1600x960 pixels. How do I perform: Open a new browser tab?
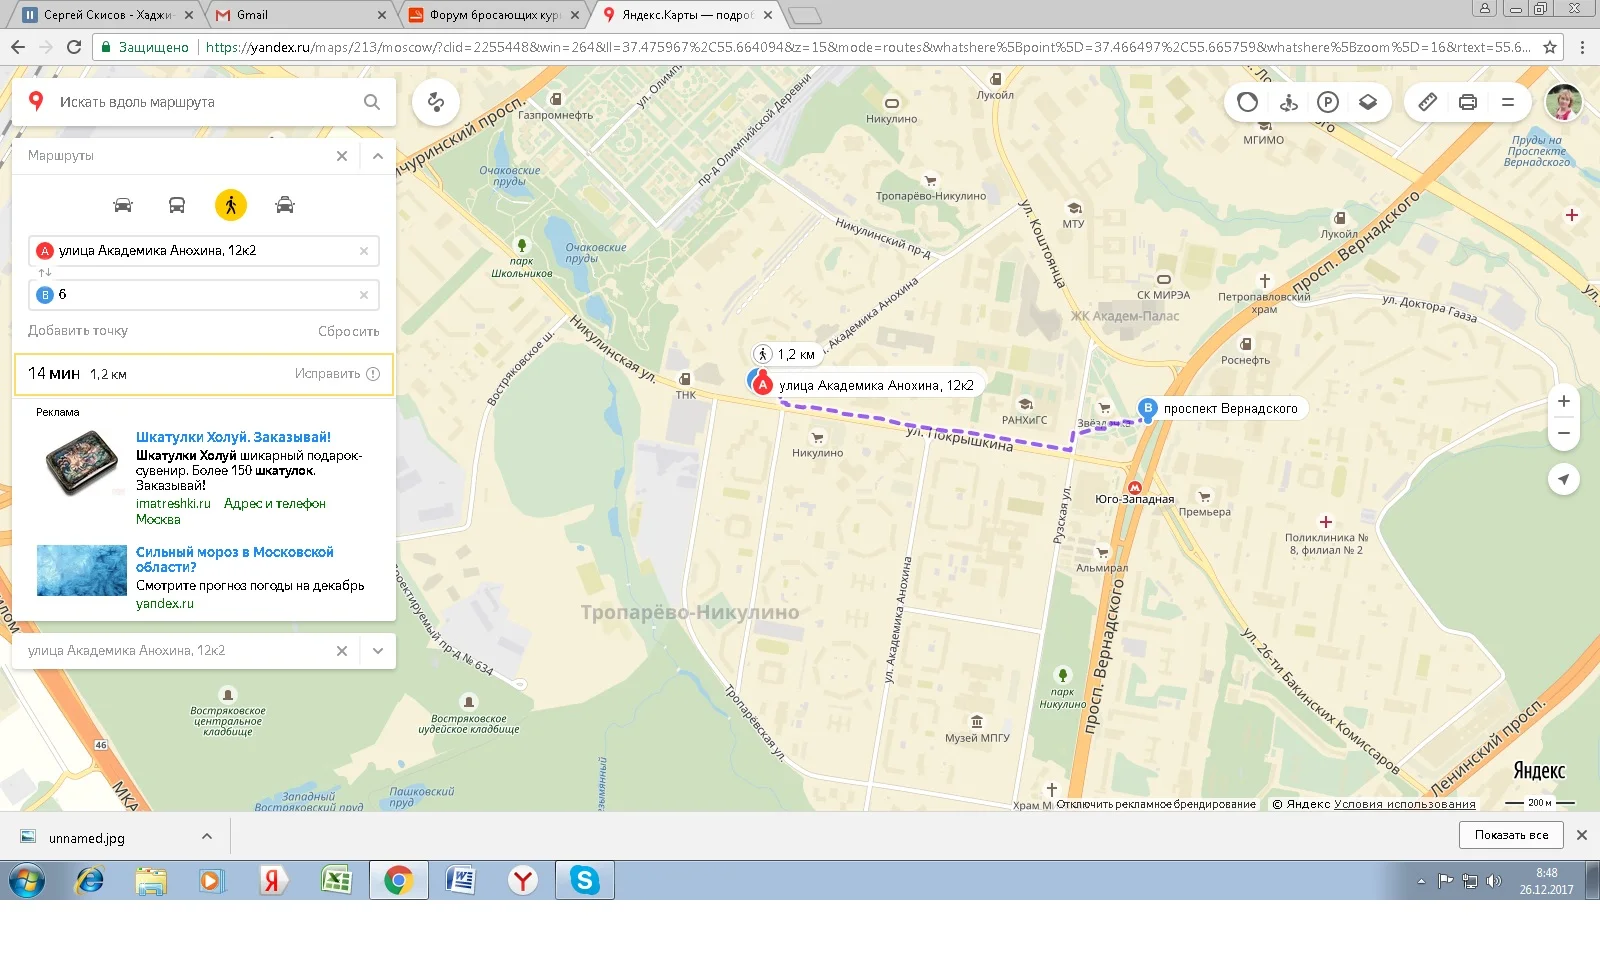[805, 16]
